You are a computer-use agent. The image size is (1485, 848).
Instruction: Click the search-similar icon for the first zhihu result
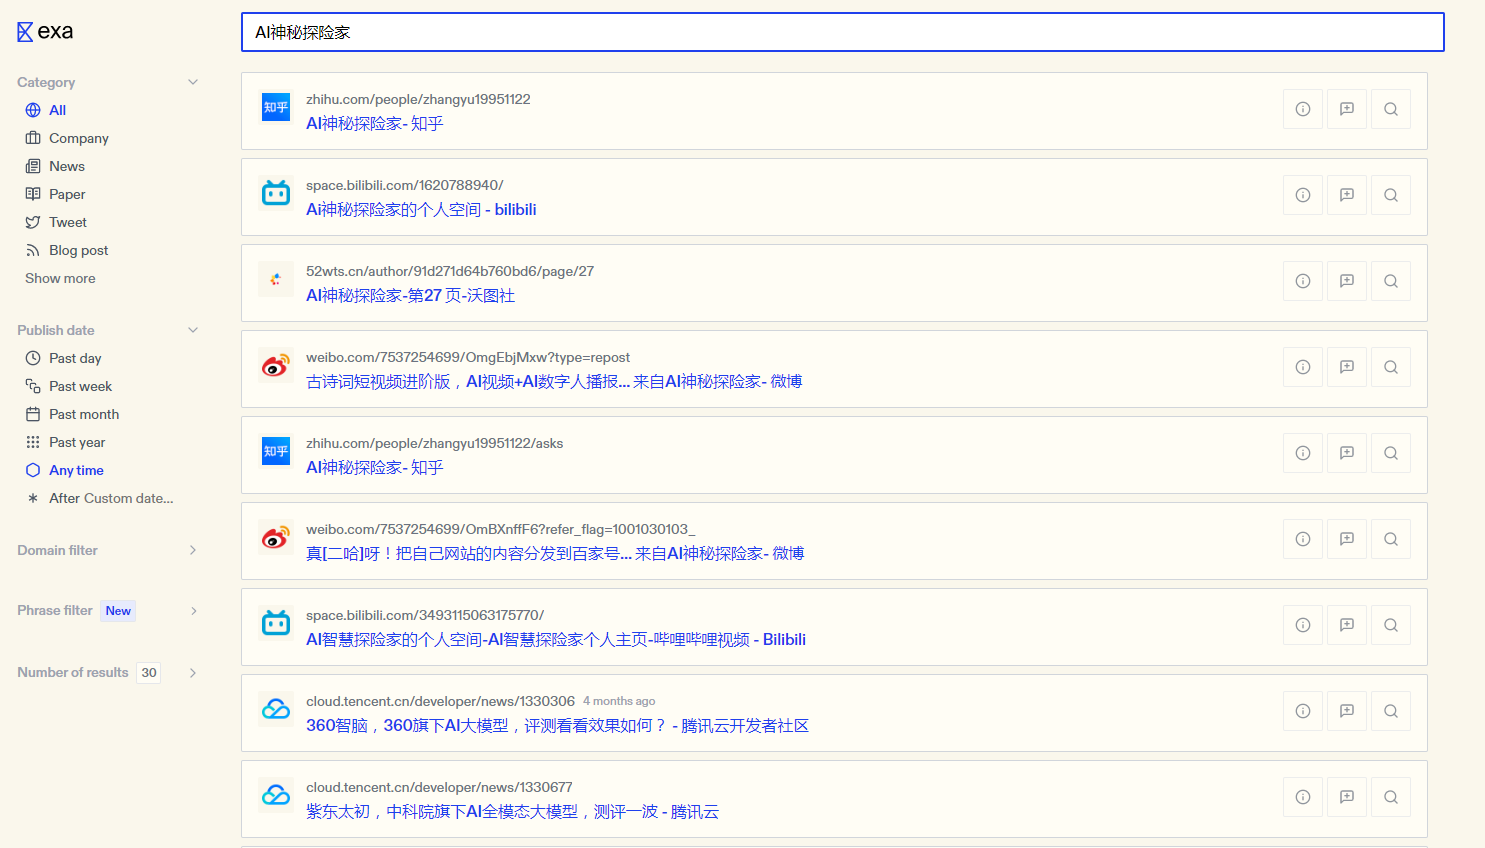pyautogui.click(x=1391, y=109)
